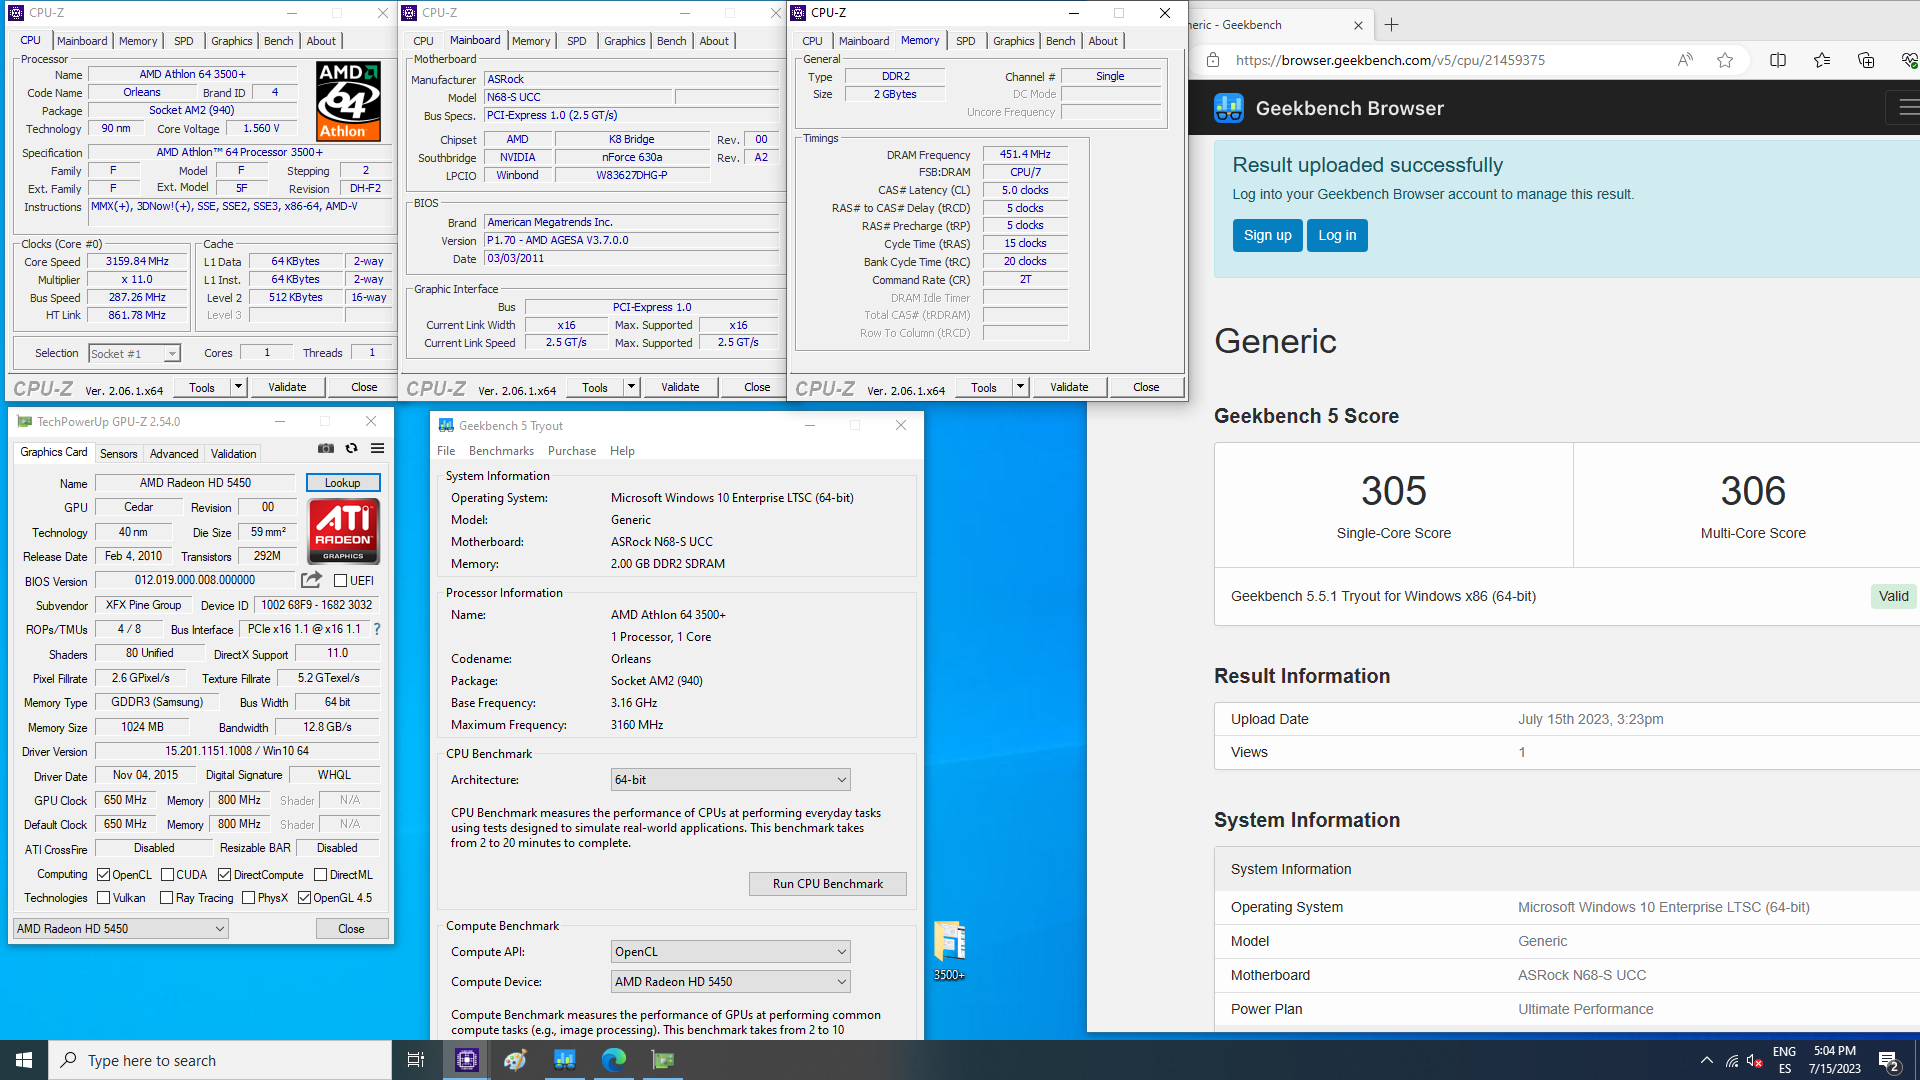This screenshot has width=1920, height=1080.
Task: Click Close button in GPU-Z
Action: pyautogui.click(x=351, y=929)
